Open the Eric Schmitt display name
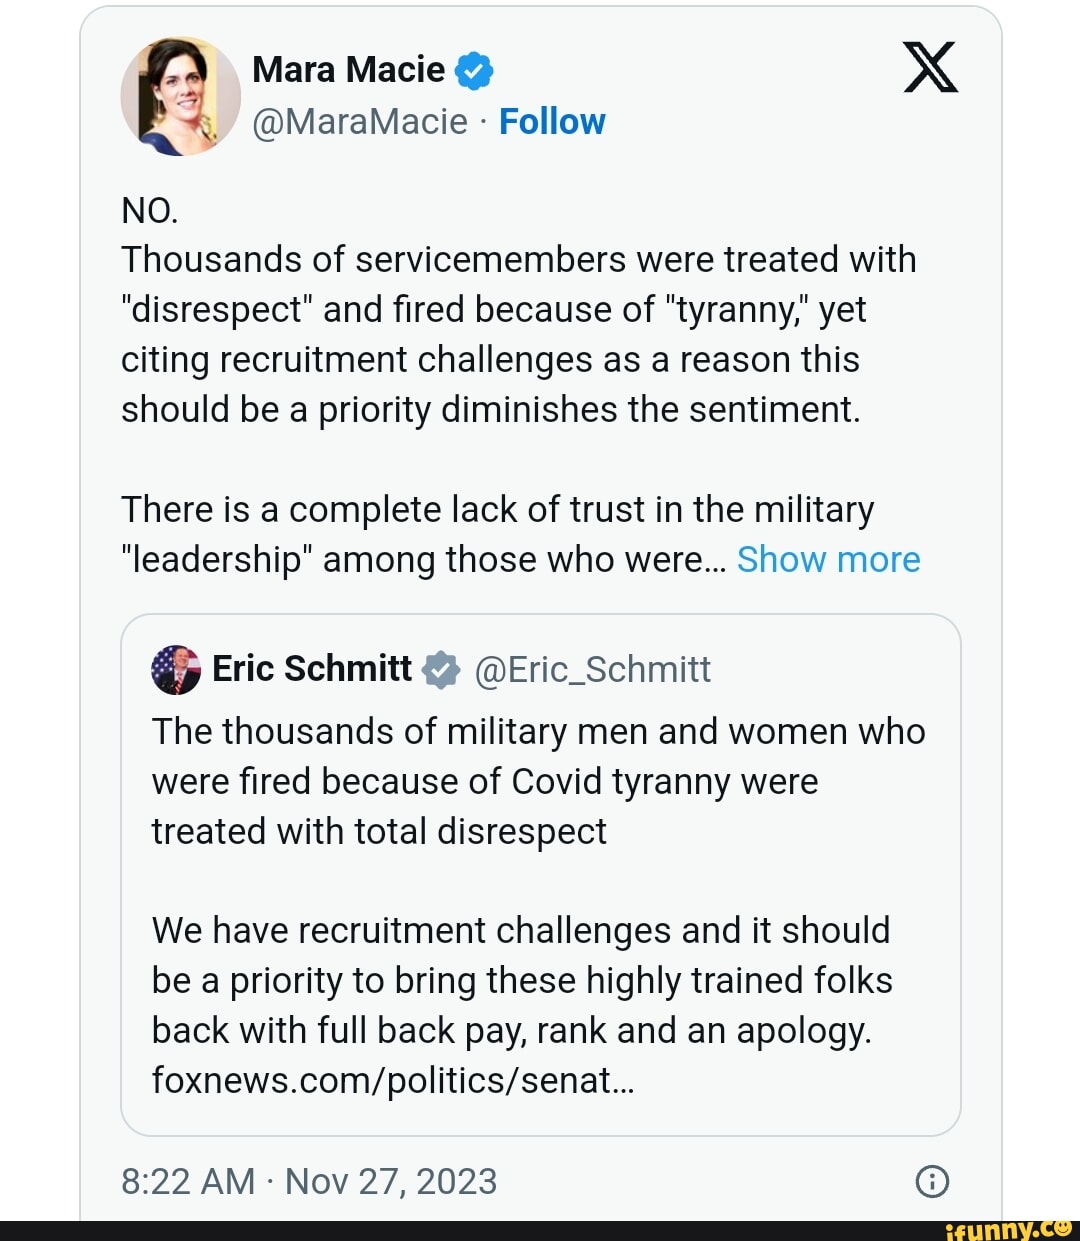Viewport: 1080px width, 1241px height. 312,669
